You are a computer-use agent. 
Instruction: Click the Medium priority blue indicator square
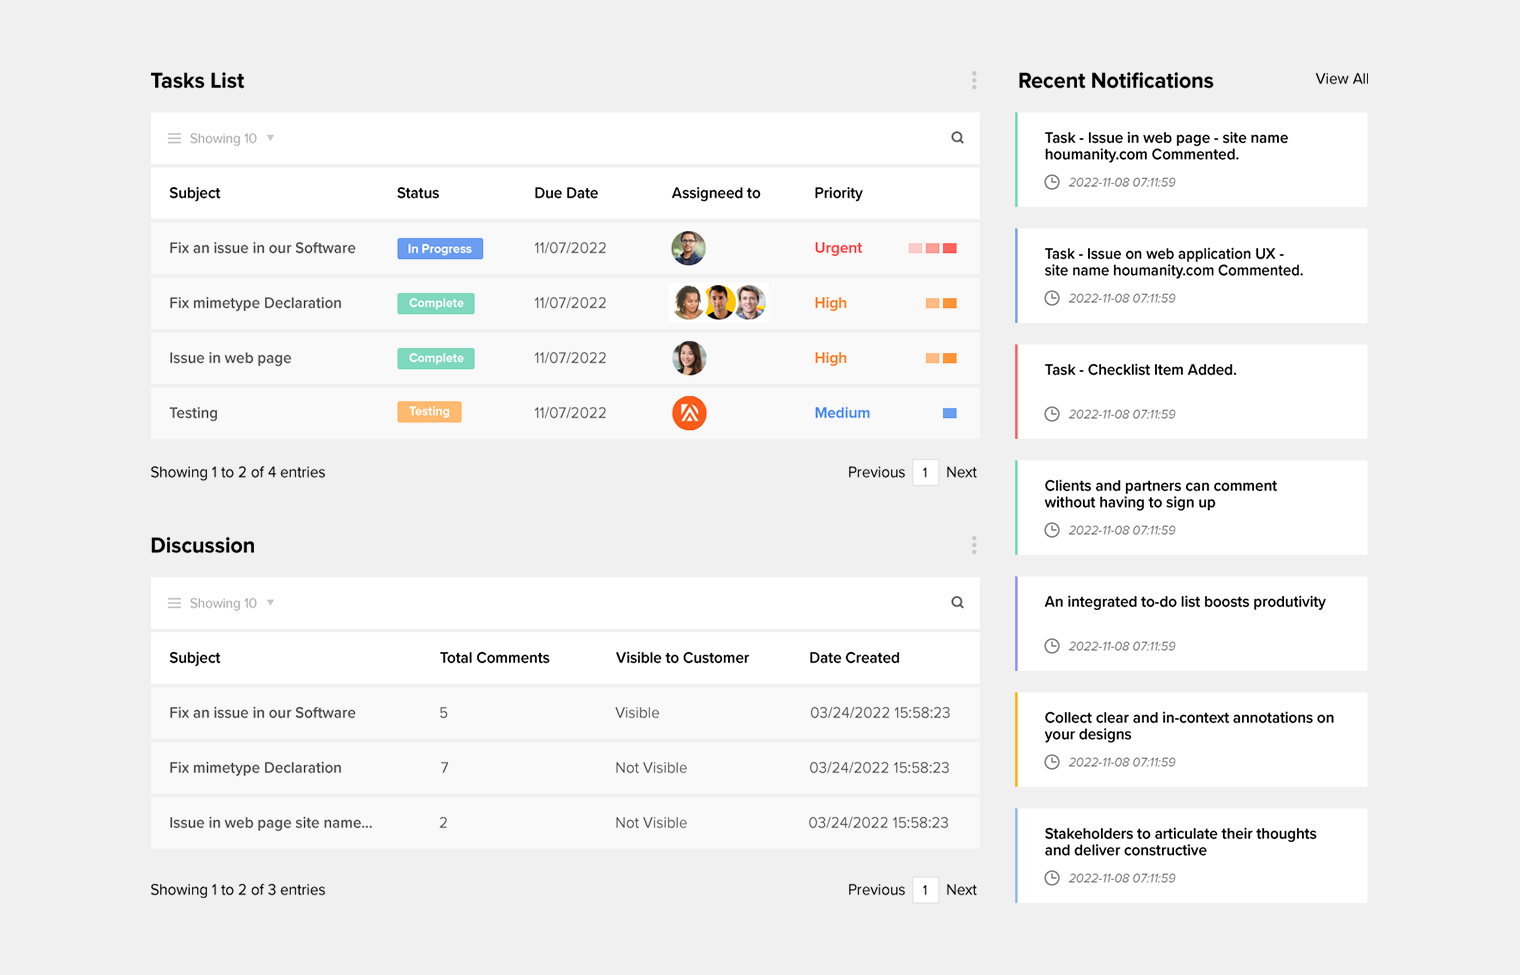(949, 413)
